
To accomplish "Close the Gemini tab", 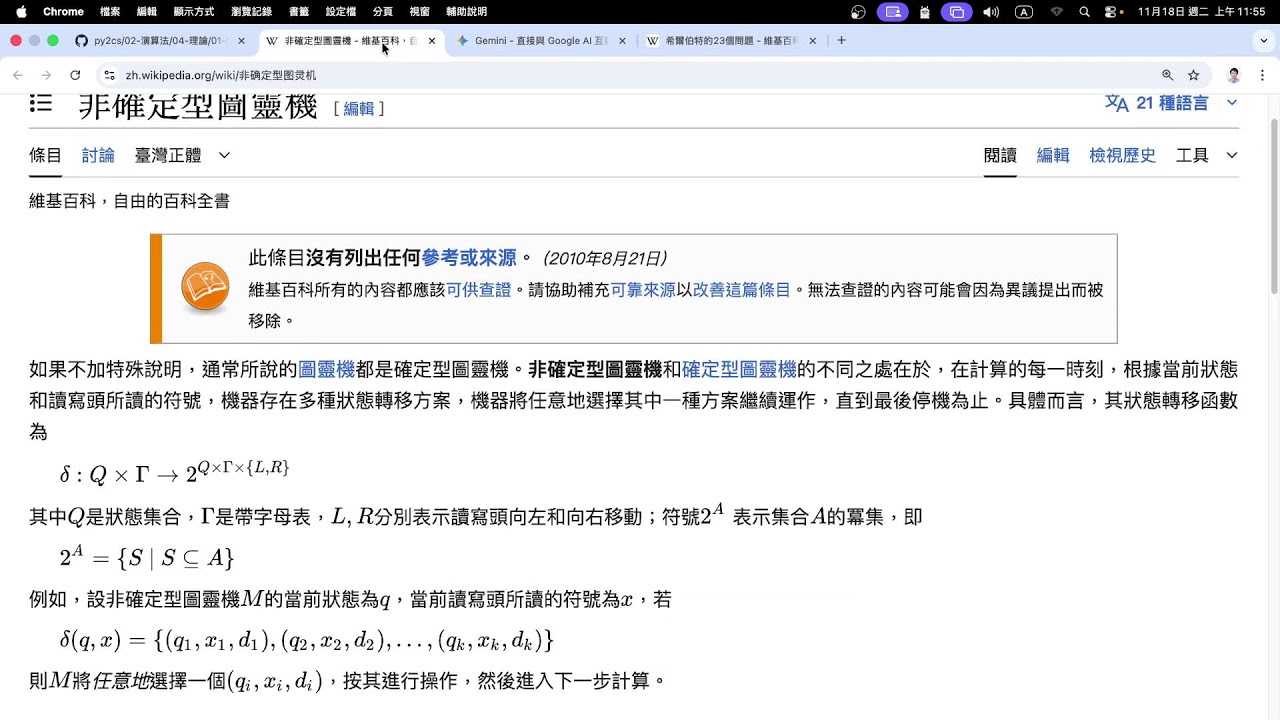I will point(622,41).
